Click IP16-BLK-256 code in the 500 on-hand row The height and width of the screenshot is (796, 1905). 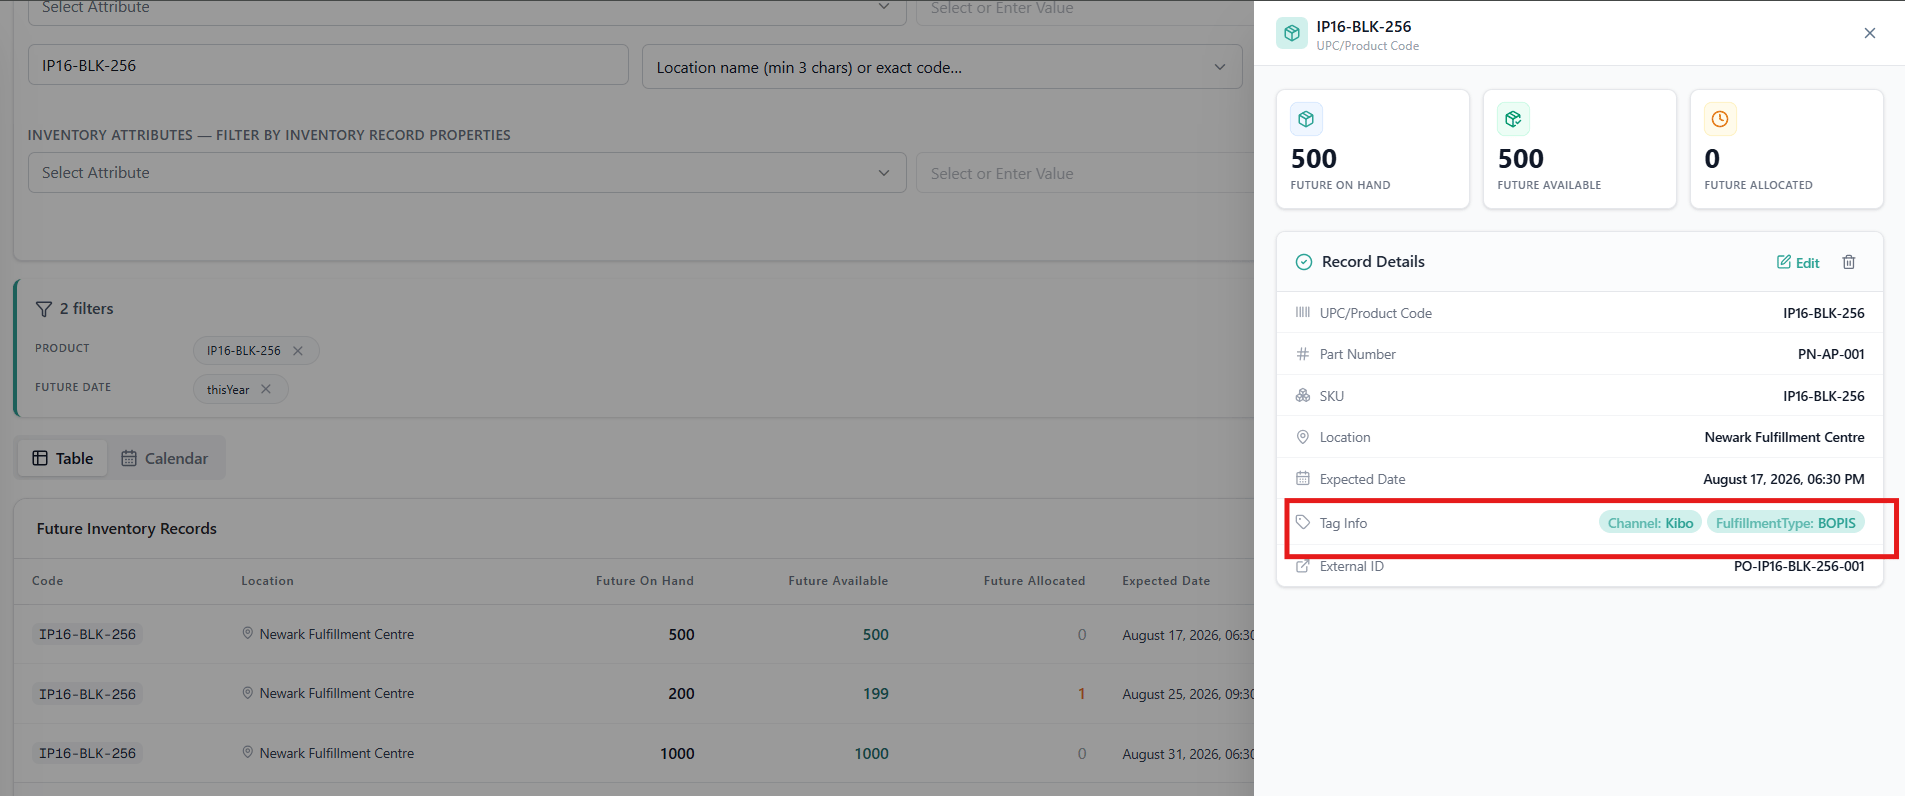[x=87, y=634]
